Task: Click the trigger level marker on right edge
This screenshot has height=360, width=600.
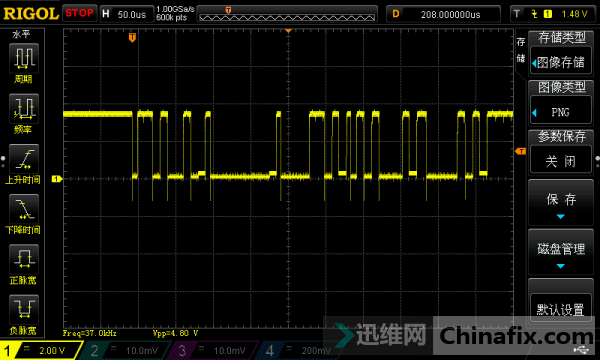Action: coord(520,151)
